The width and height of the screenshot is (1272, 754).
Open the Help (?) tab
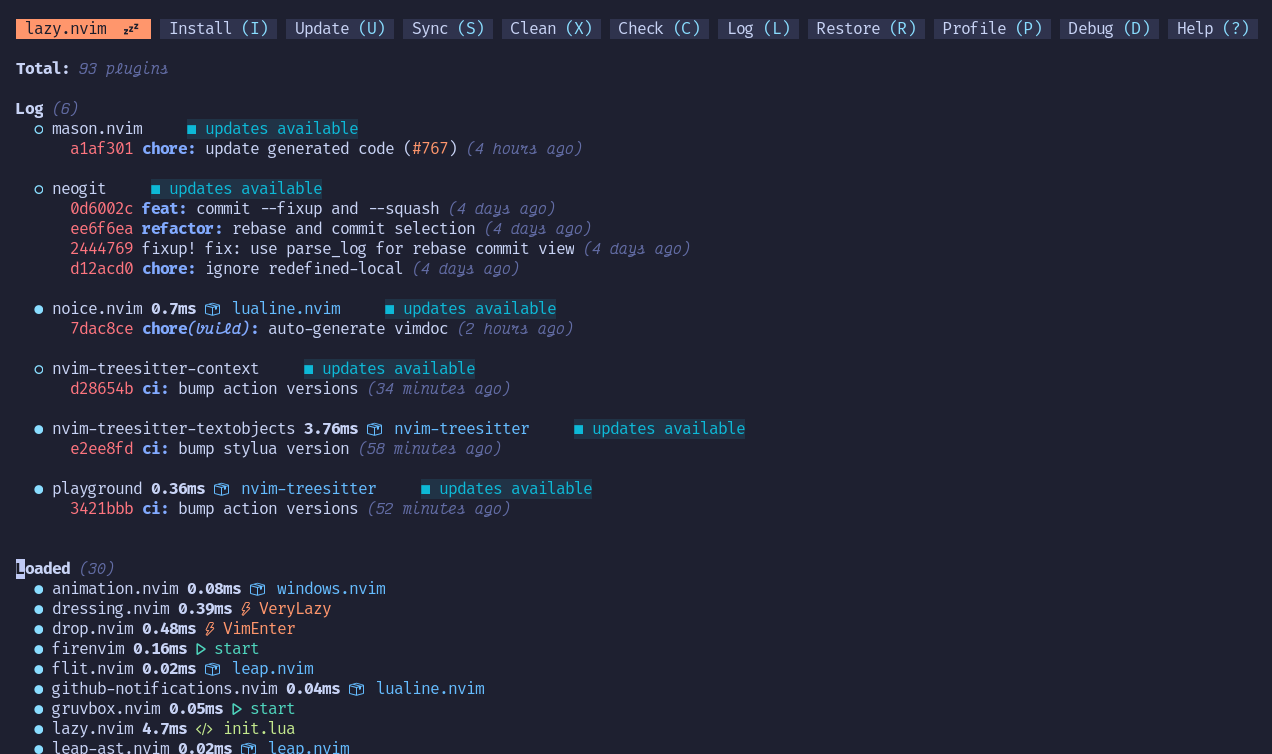tap(1212, 28)
